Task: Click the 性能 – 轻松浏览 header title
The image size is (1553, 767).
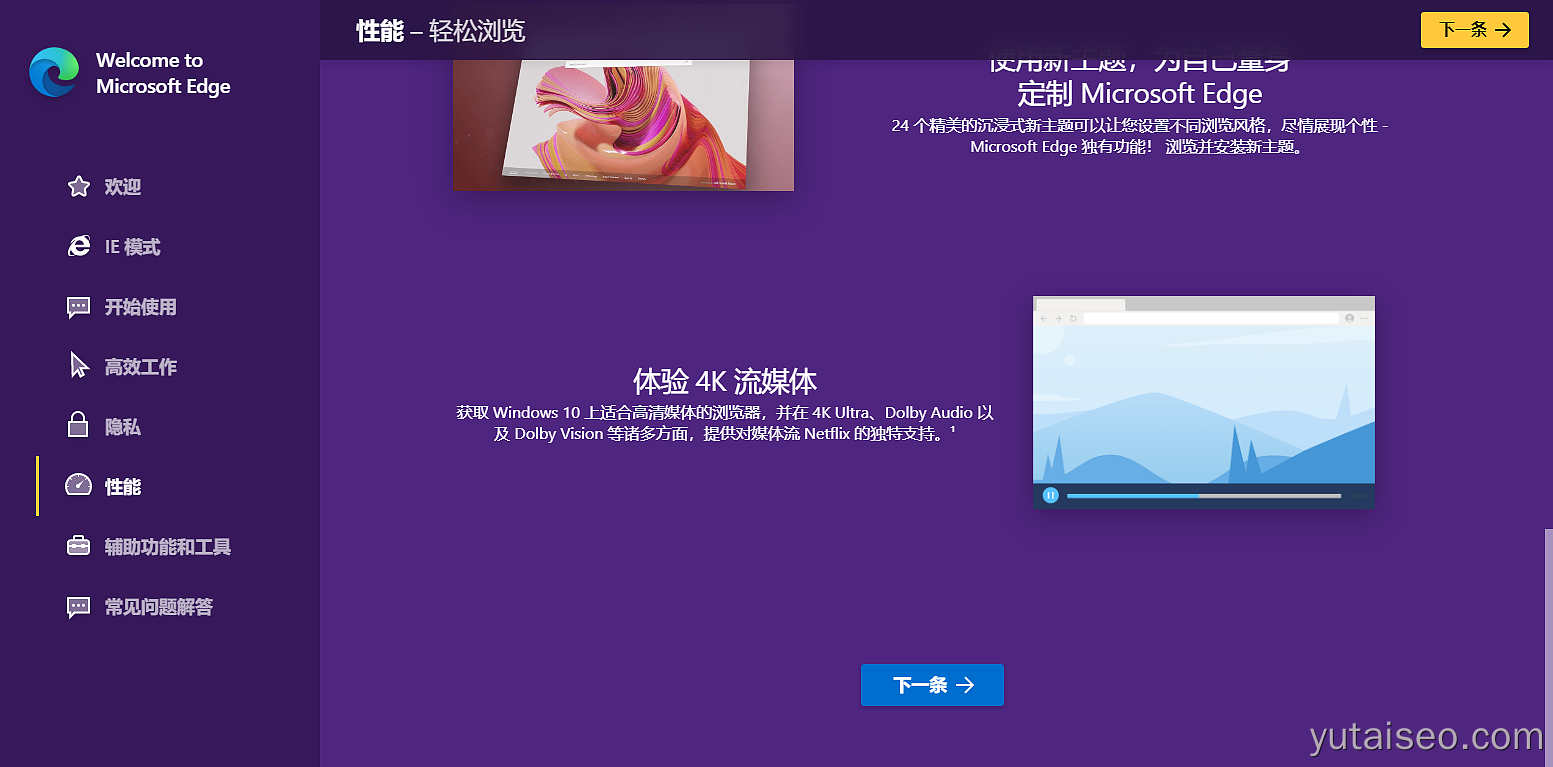Action: tap(441, 31)
